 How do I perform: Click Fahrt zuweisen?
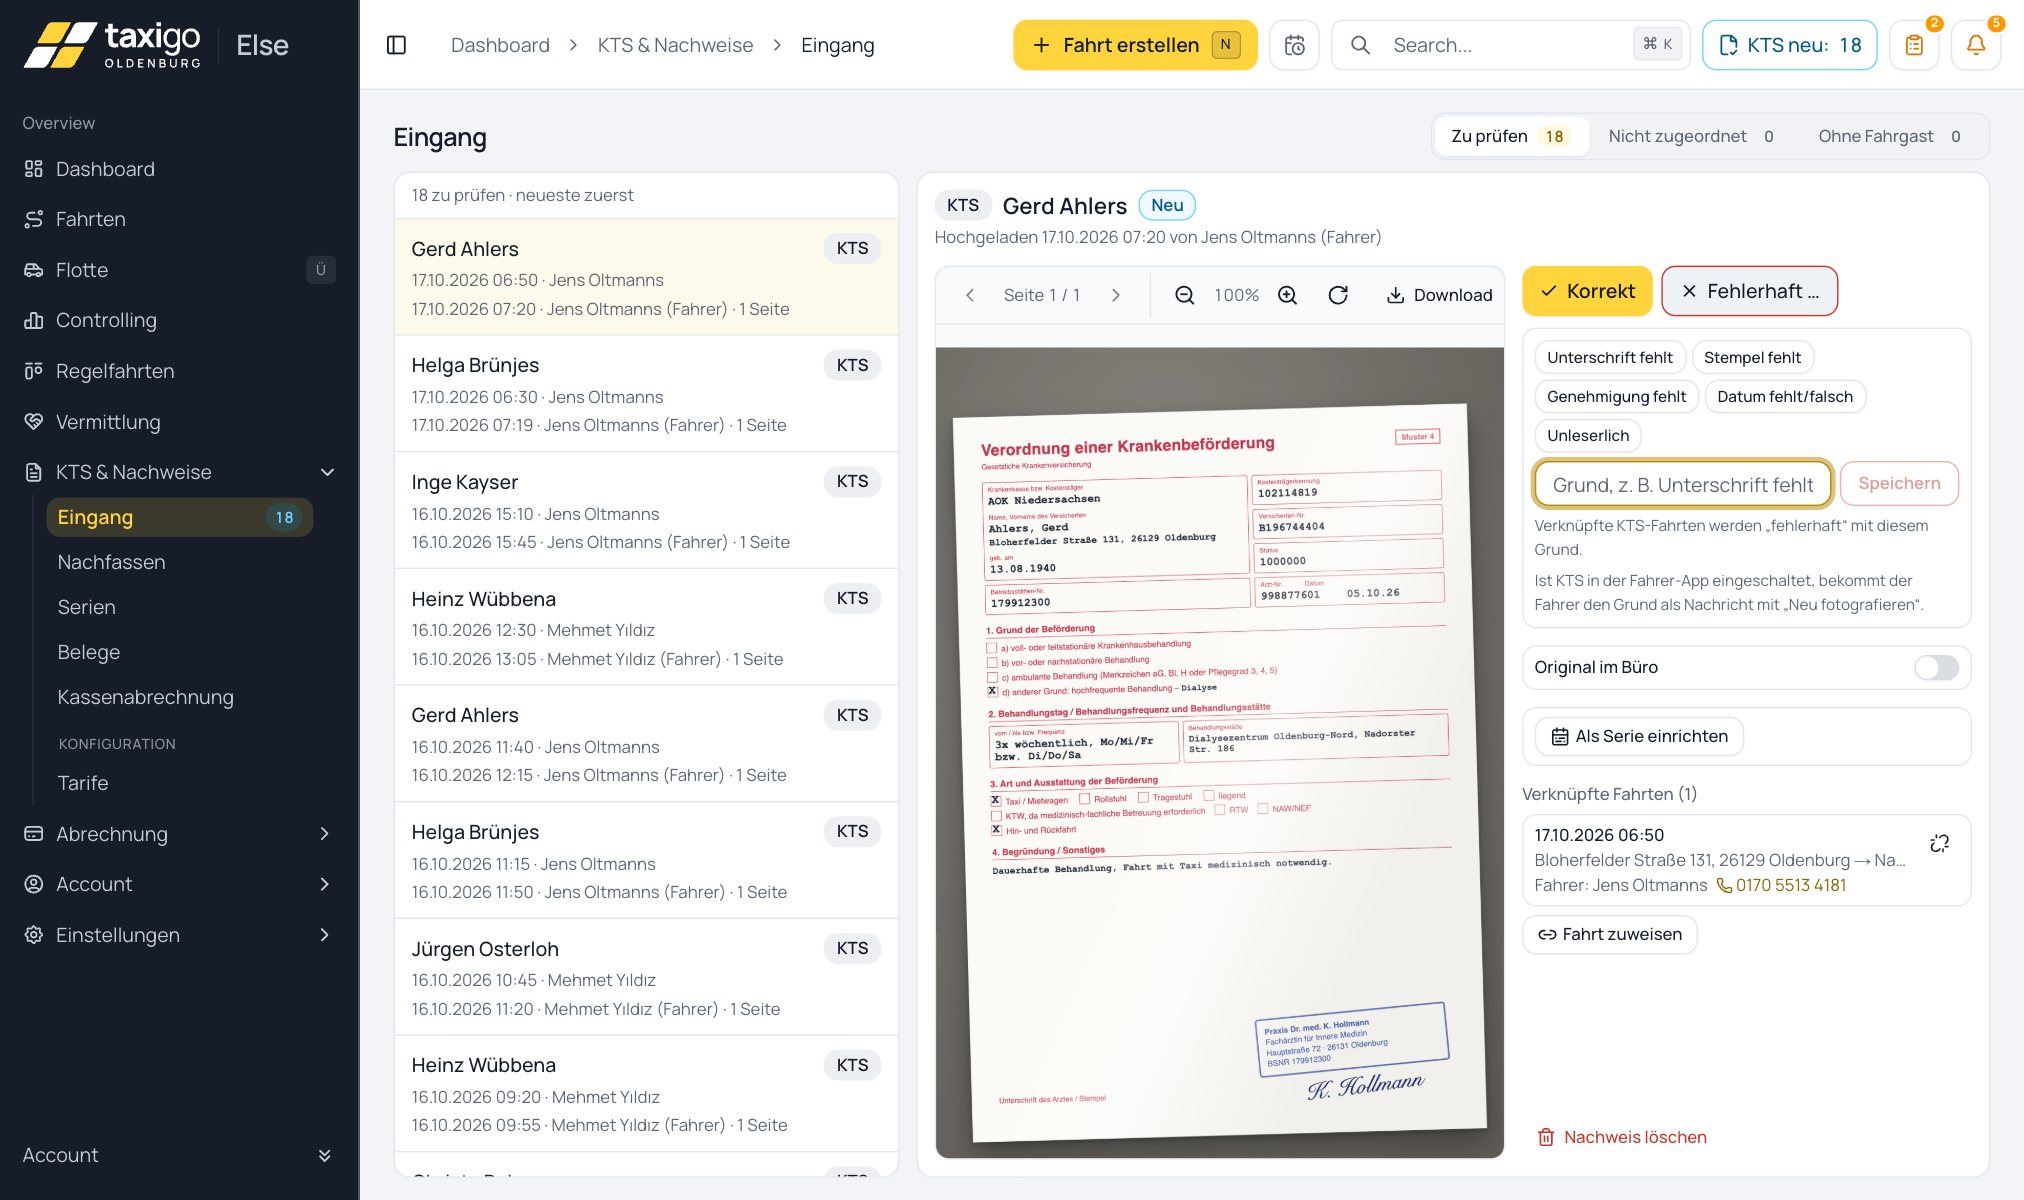point(1610,935)
